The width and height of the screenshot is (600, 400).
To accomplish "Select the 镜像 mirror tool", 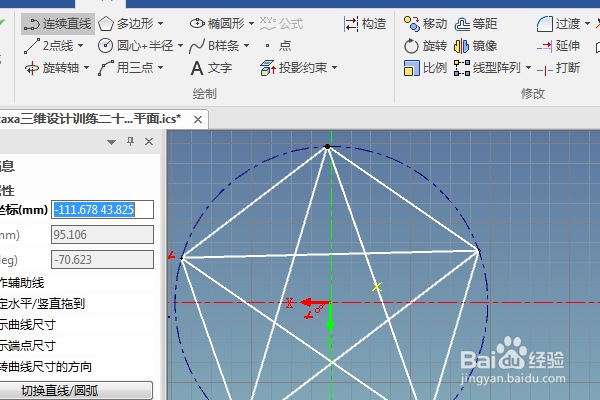I will 476,46.
